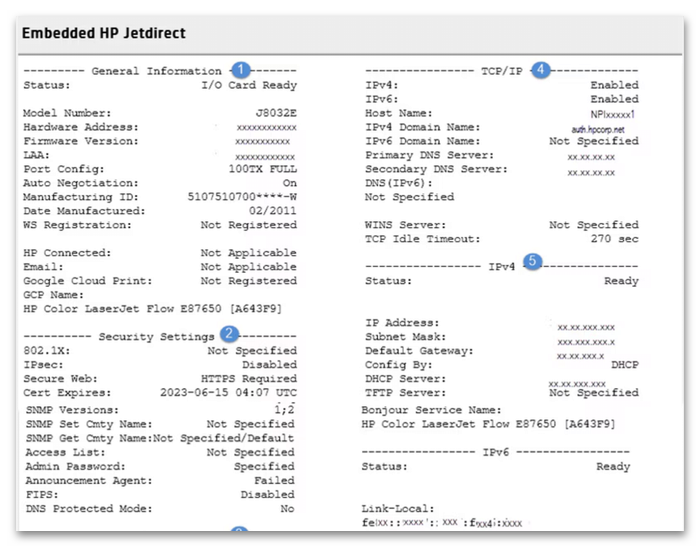Click "Not Specified/Default" SNMP Get community value
Viewport: 700px width, 547px height.
click(224, 438)
